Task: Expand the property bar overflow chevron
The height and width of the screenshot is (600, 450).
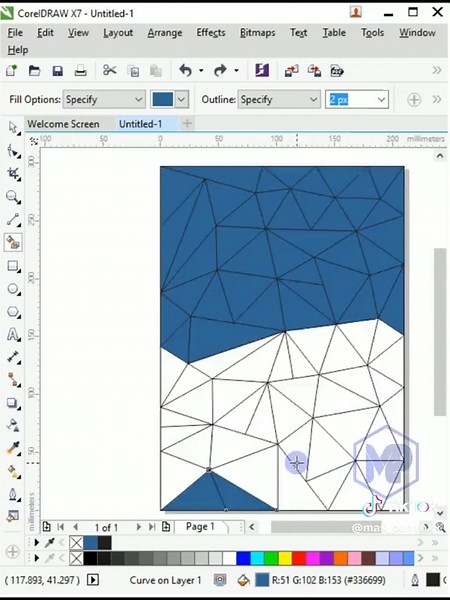Action: [437, 99]
